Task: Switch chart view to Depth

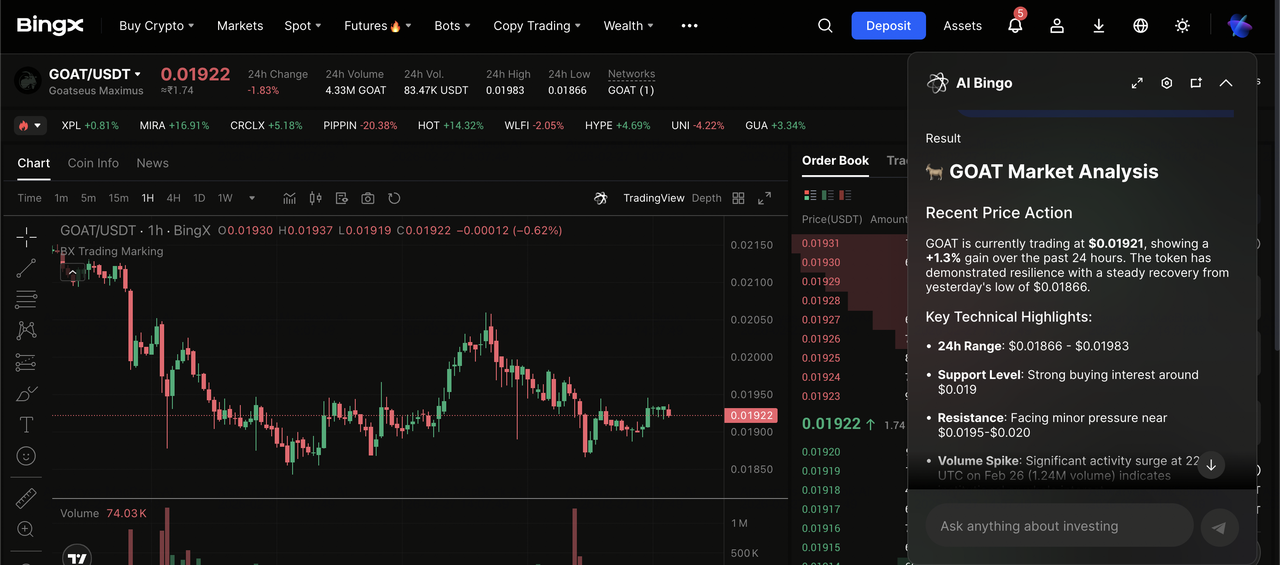Action: (x=706, y=198)
